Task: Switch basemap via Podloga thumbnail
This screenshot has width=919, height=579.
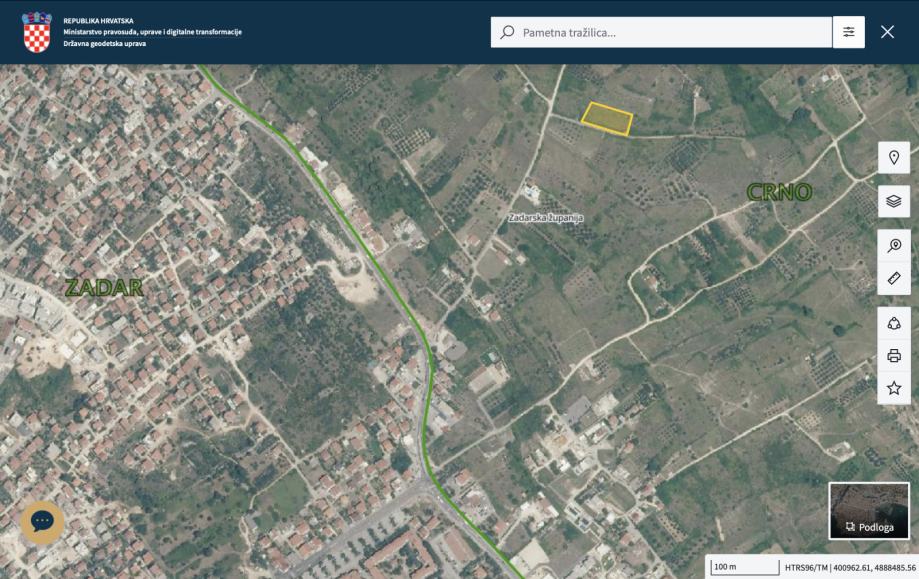Action: (868, 510)
